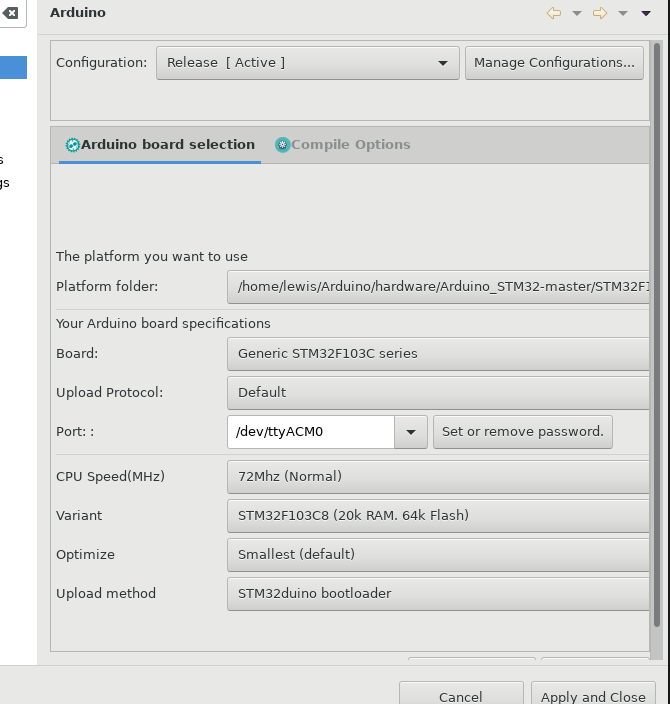The height and width of the screenshot is (704, 670).
Task: Click the Manage Configurations button
Action: pos(554,63)
